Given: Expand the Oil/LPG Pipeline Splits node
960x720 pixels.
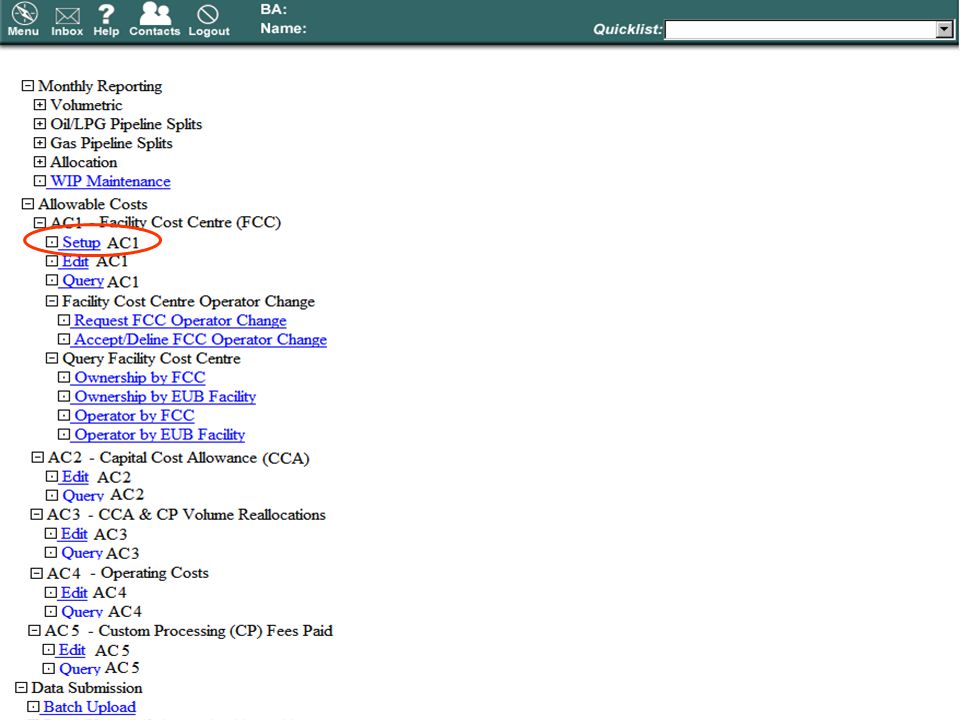Looking at the screenshot, I should [40, 124].
